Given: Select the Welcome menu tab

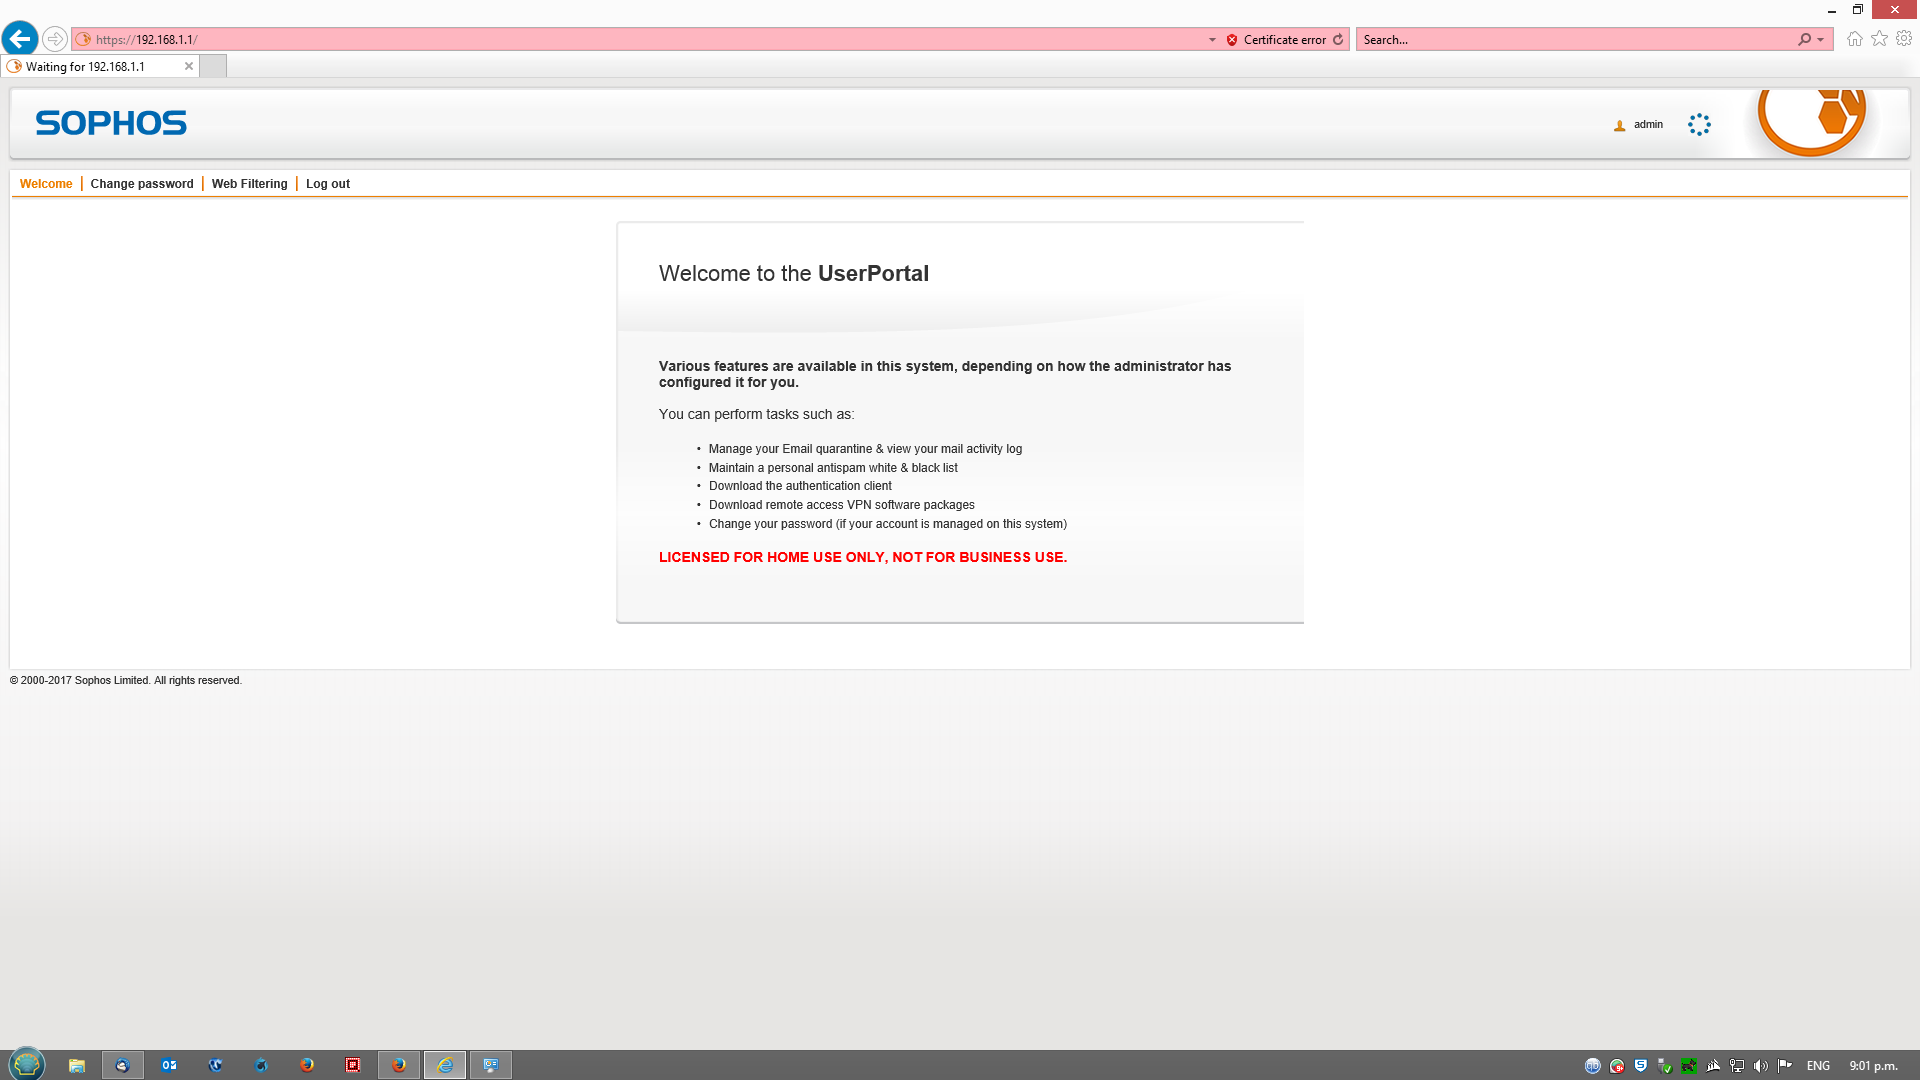Looking at the screenshot, I should [46, 184].
